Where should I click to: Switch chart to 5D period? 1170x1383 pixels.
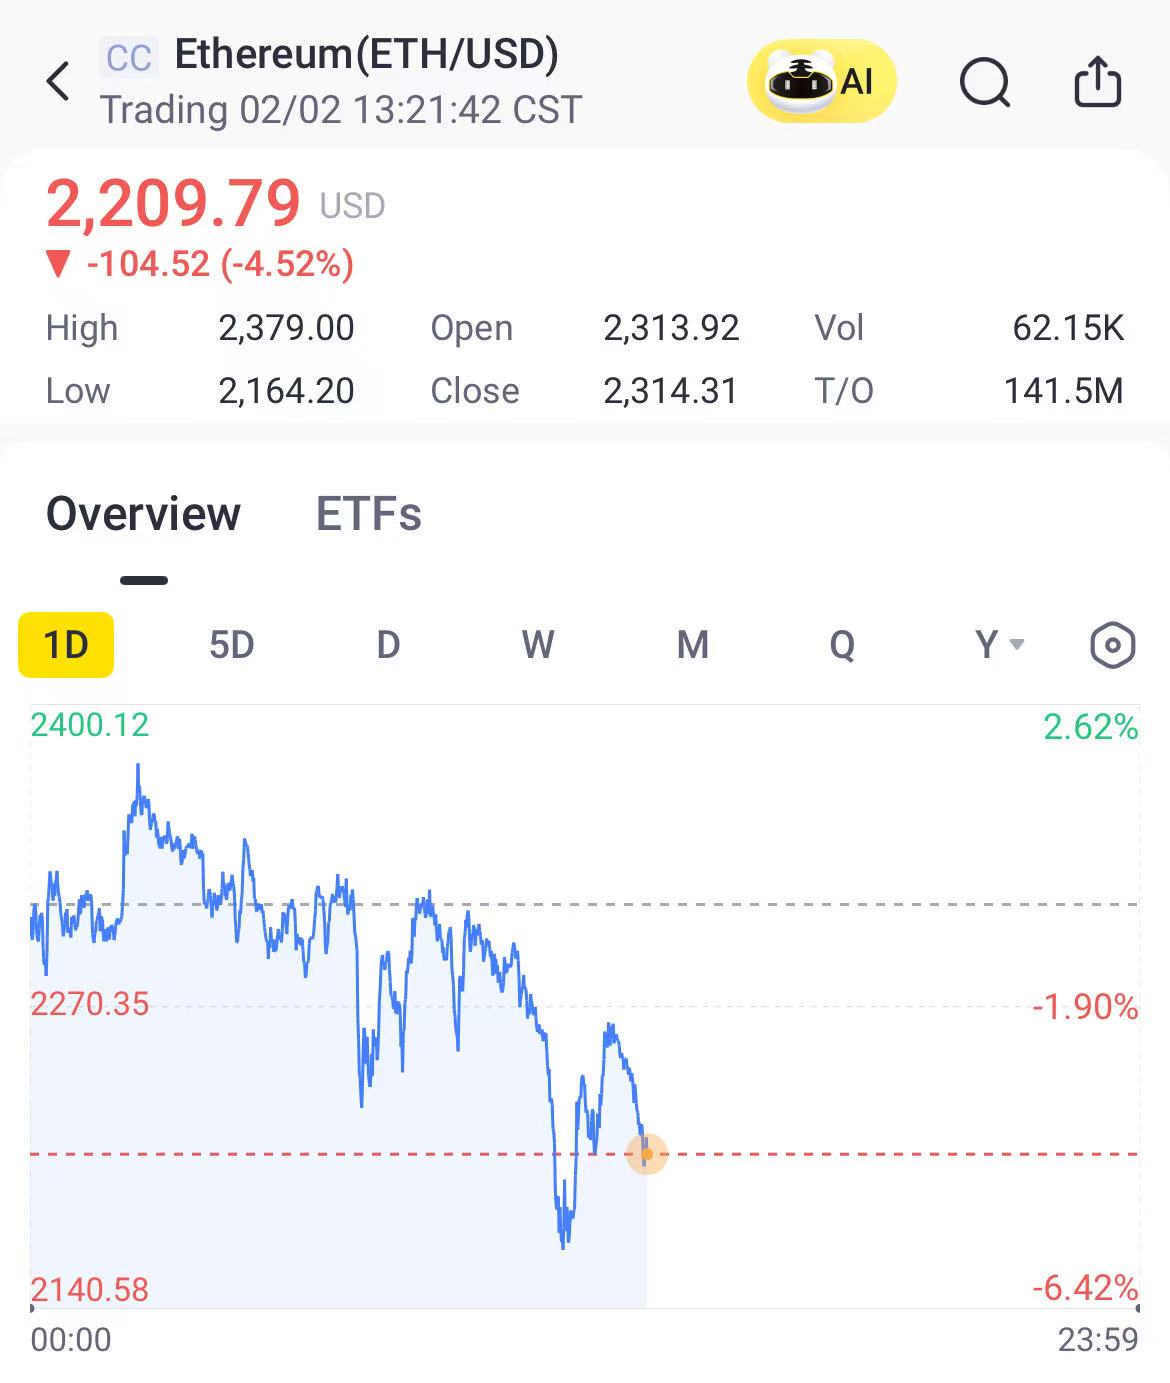tap(231, 645)
